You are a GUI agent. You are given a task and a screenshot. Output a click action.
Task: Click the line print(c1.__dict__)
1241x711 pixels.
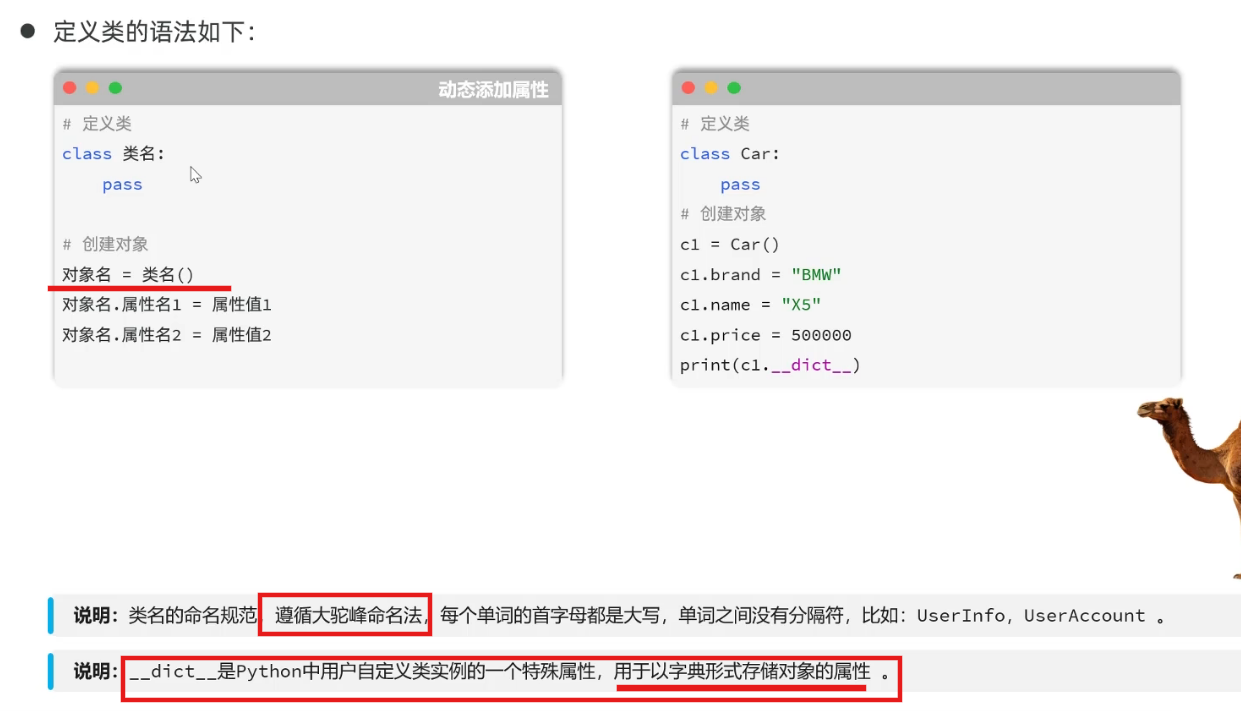pyautogui.click(x=770, y=365)
